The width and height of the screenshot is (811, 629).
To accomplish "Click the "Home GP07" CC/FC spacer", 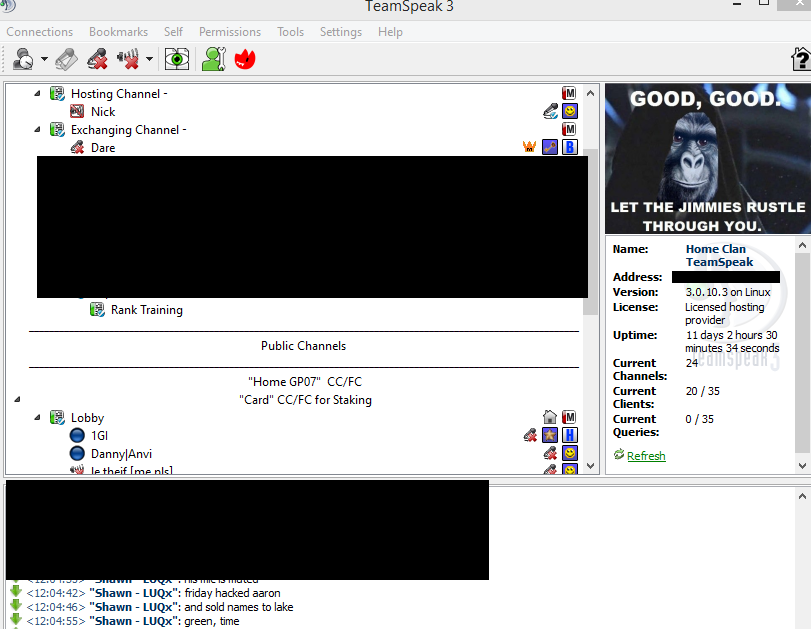I will point(305,382).
